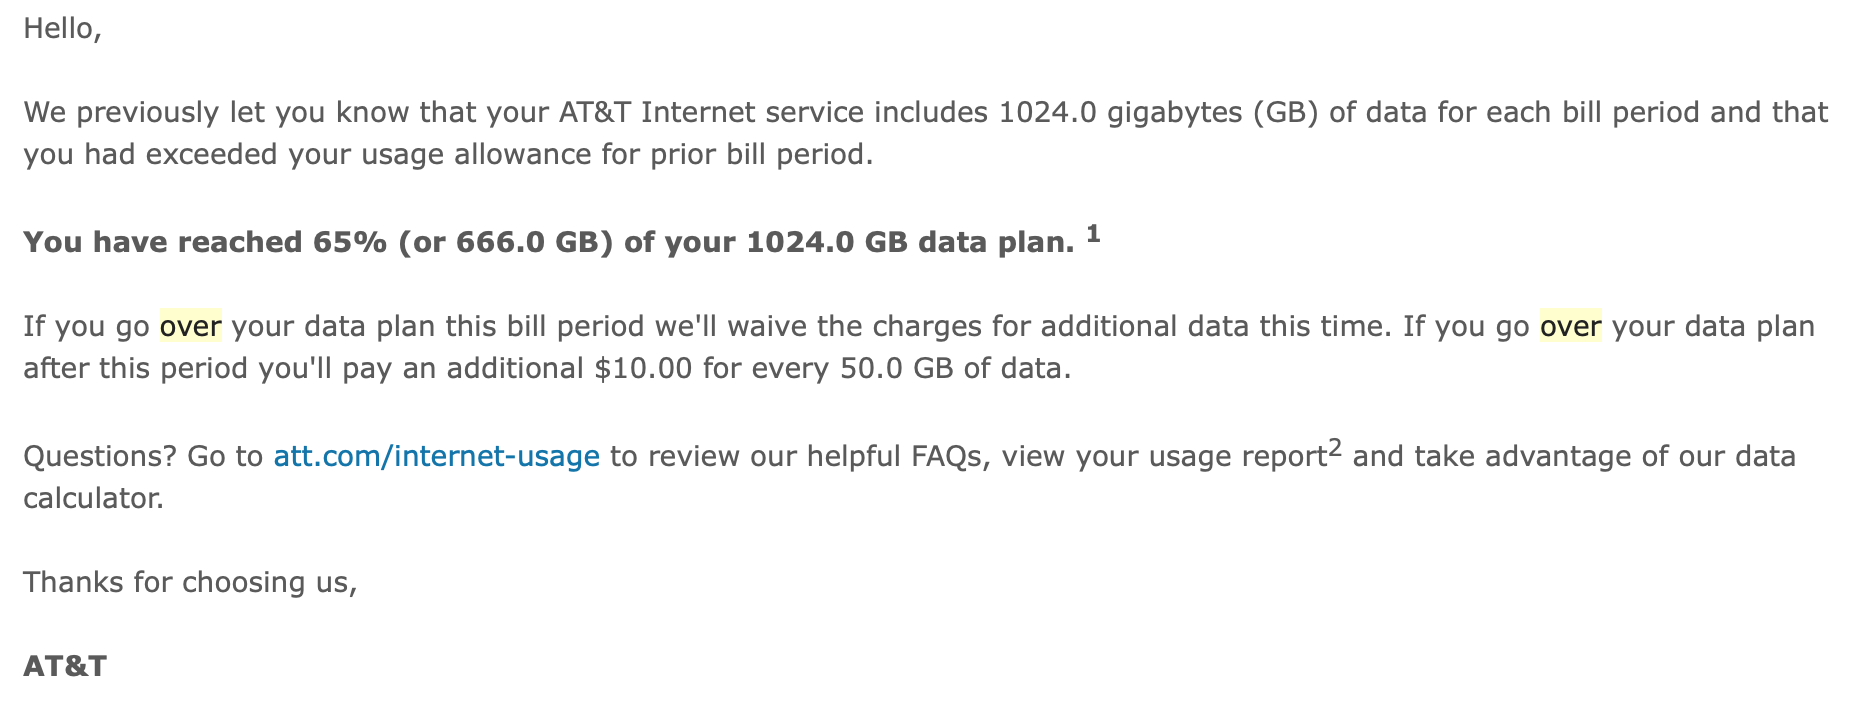
Task: Click the bold "65%" figure
Action: click(x=349, y=243)
